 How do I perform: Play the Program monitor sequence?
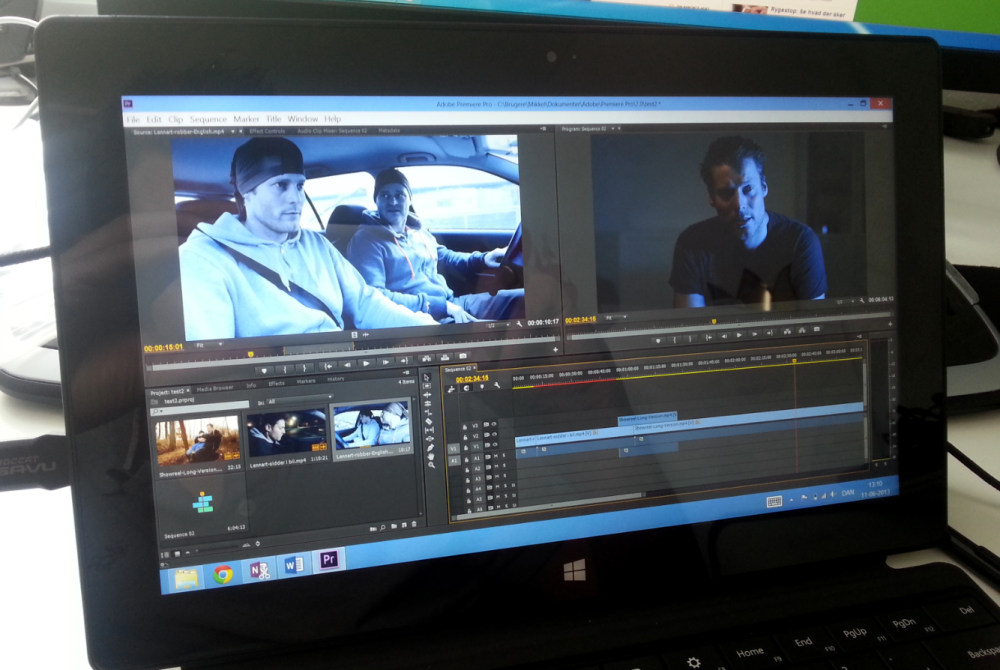(739, 335)
